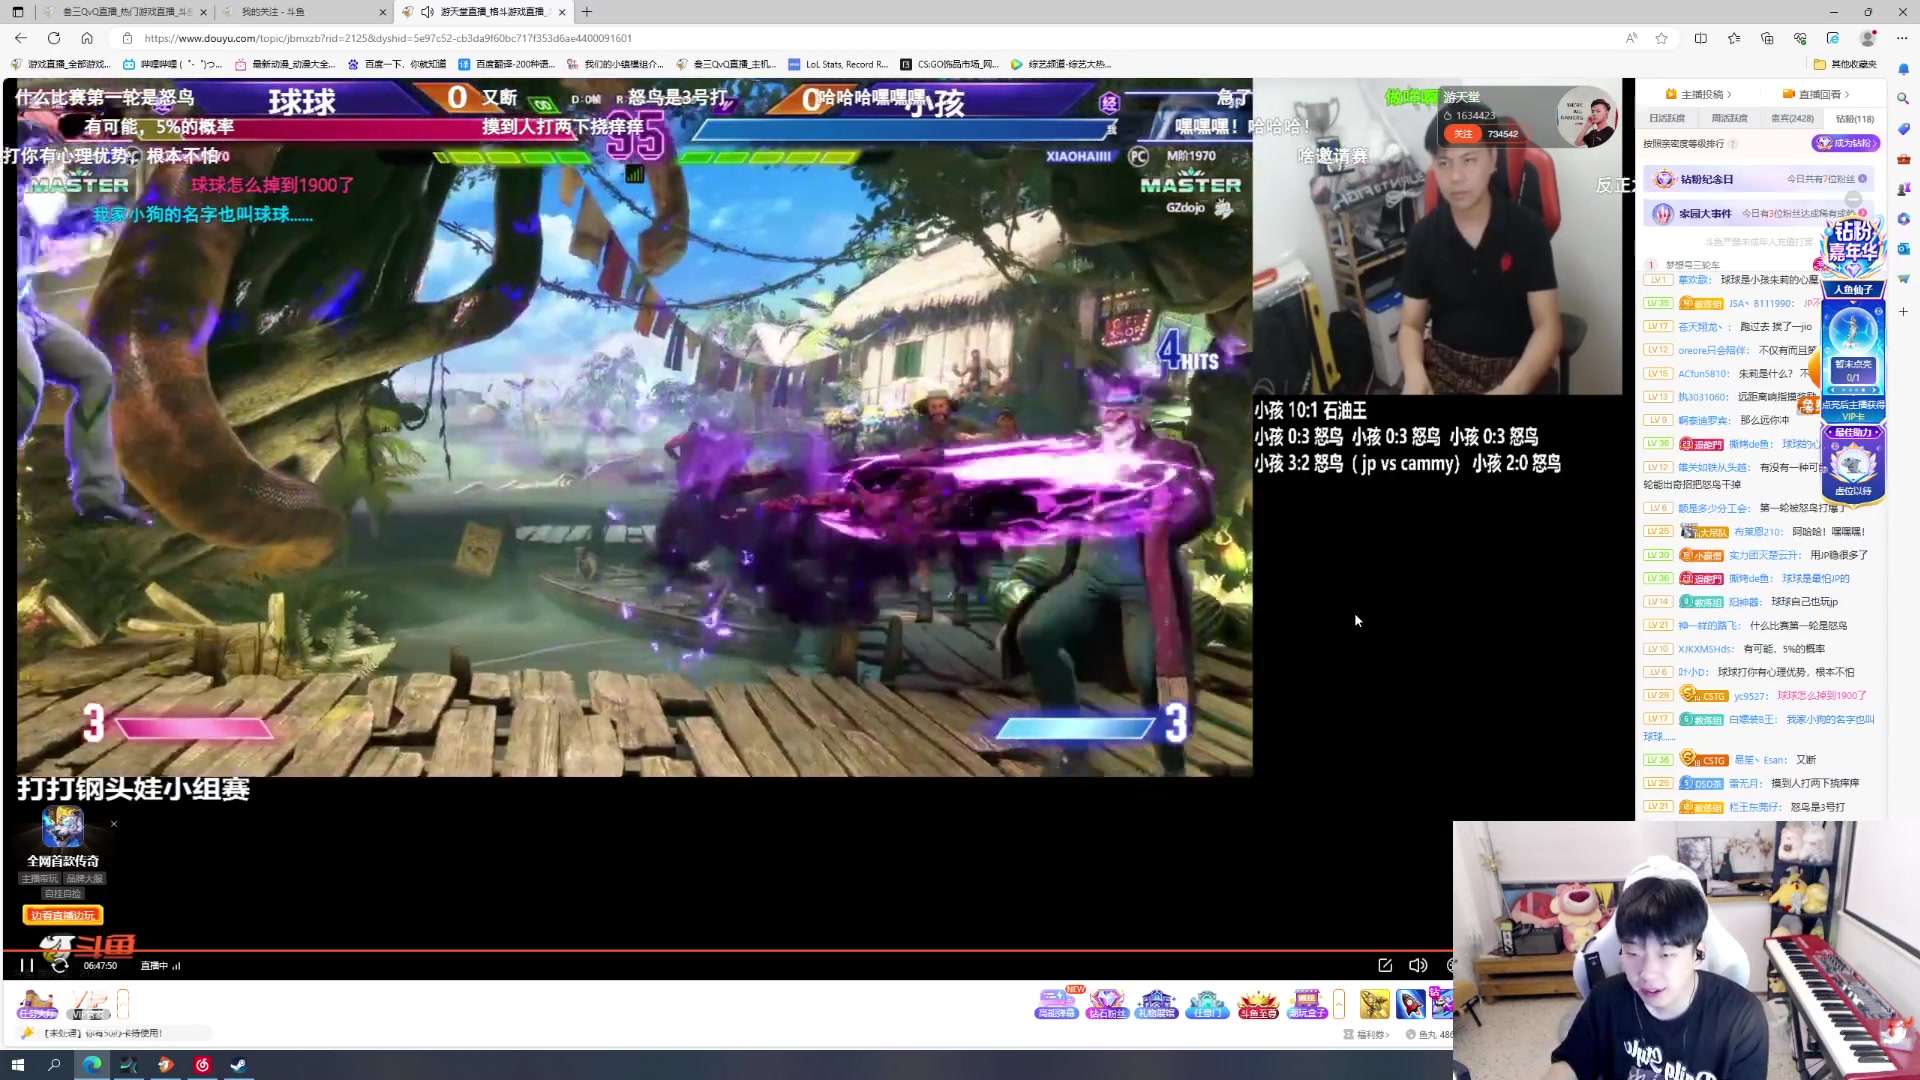The image size is (1920, 1080).
Task: Pause the live stream playback
Action: point(27,965)
